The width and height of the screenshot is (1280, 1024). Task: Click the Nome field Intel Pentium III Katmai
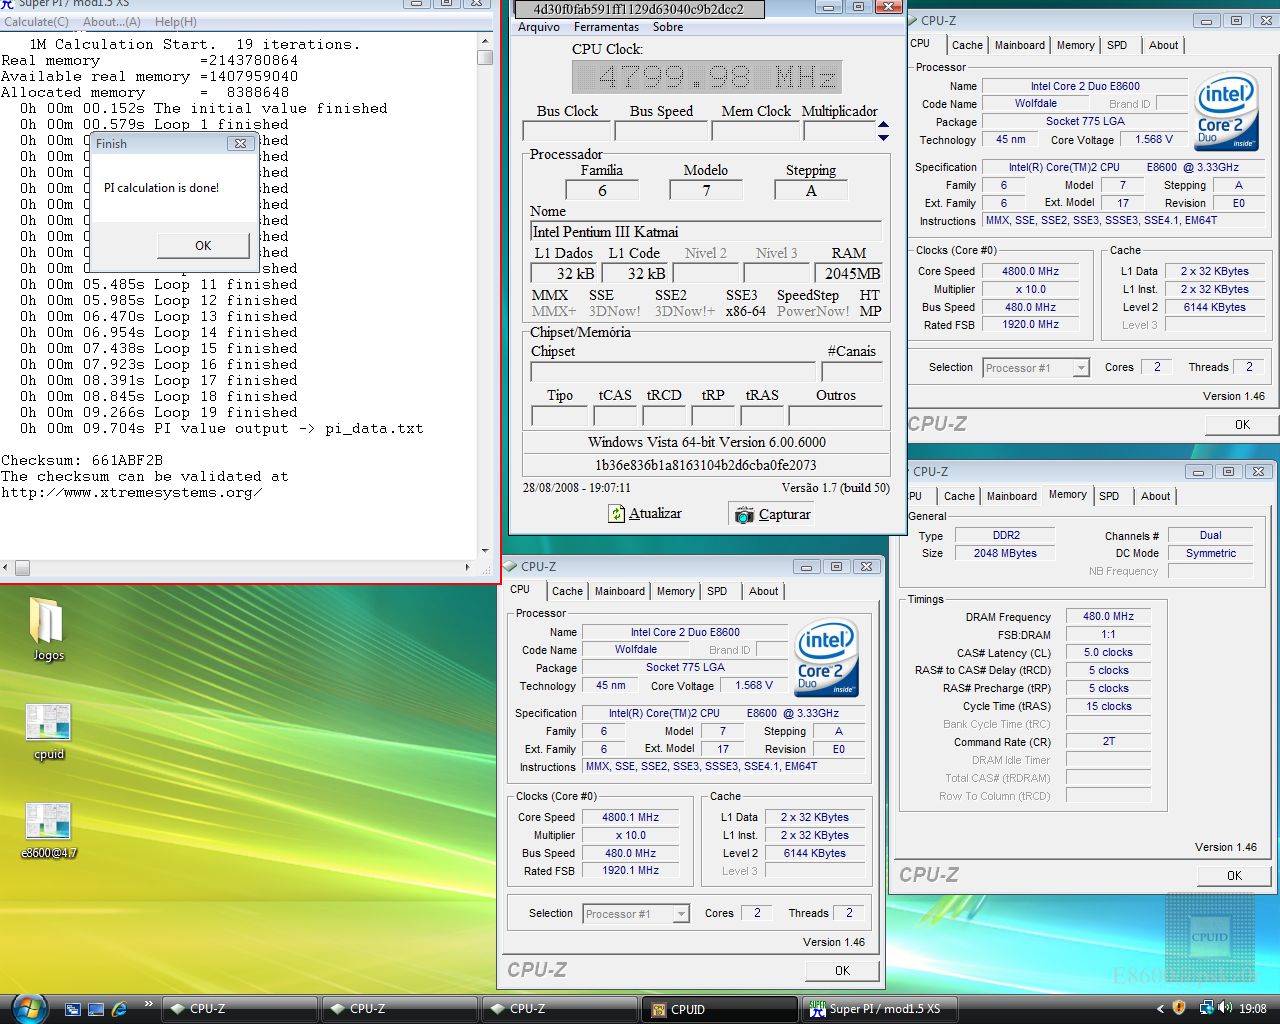point(706,232)
